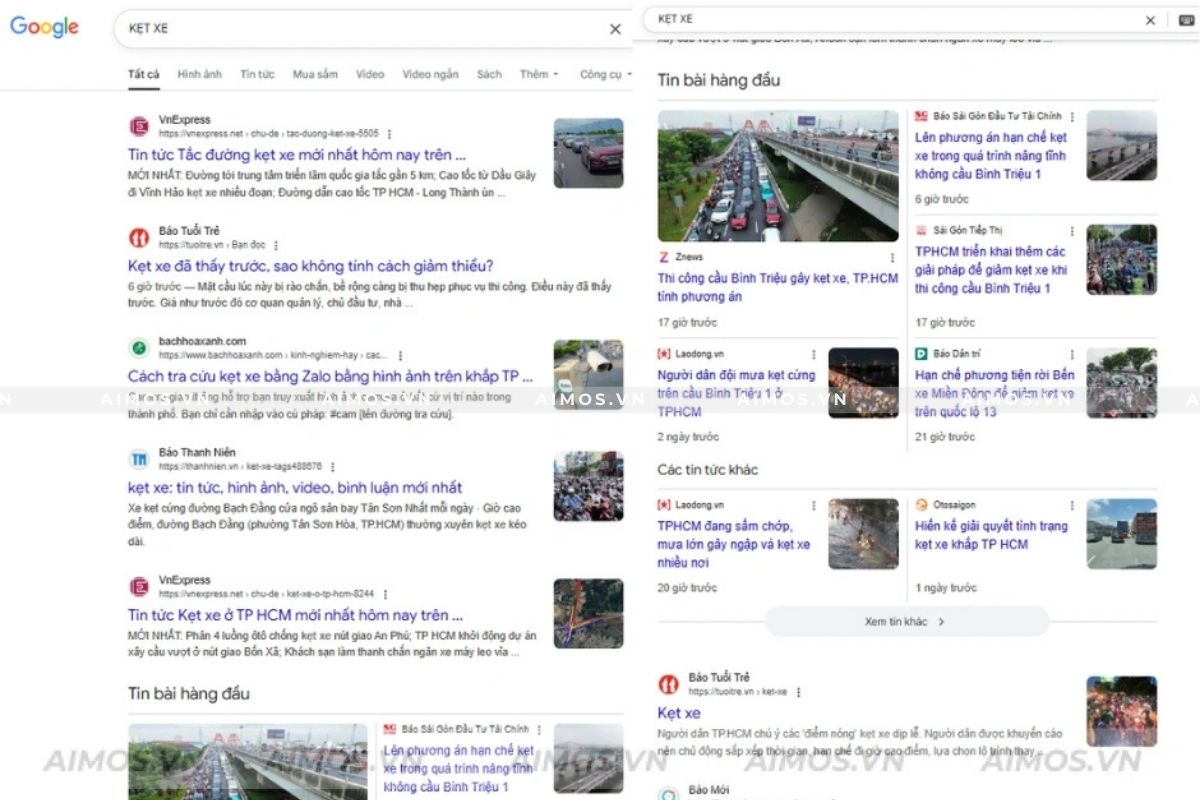This screenshot has height=800, width=1200.
Task: Open Báo Tuổi Trẻ Kẹt xe link in right panel
Action: [679, 713]
